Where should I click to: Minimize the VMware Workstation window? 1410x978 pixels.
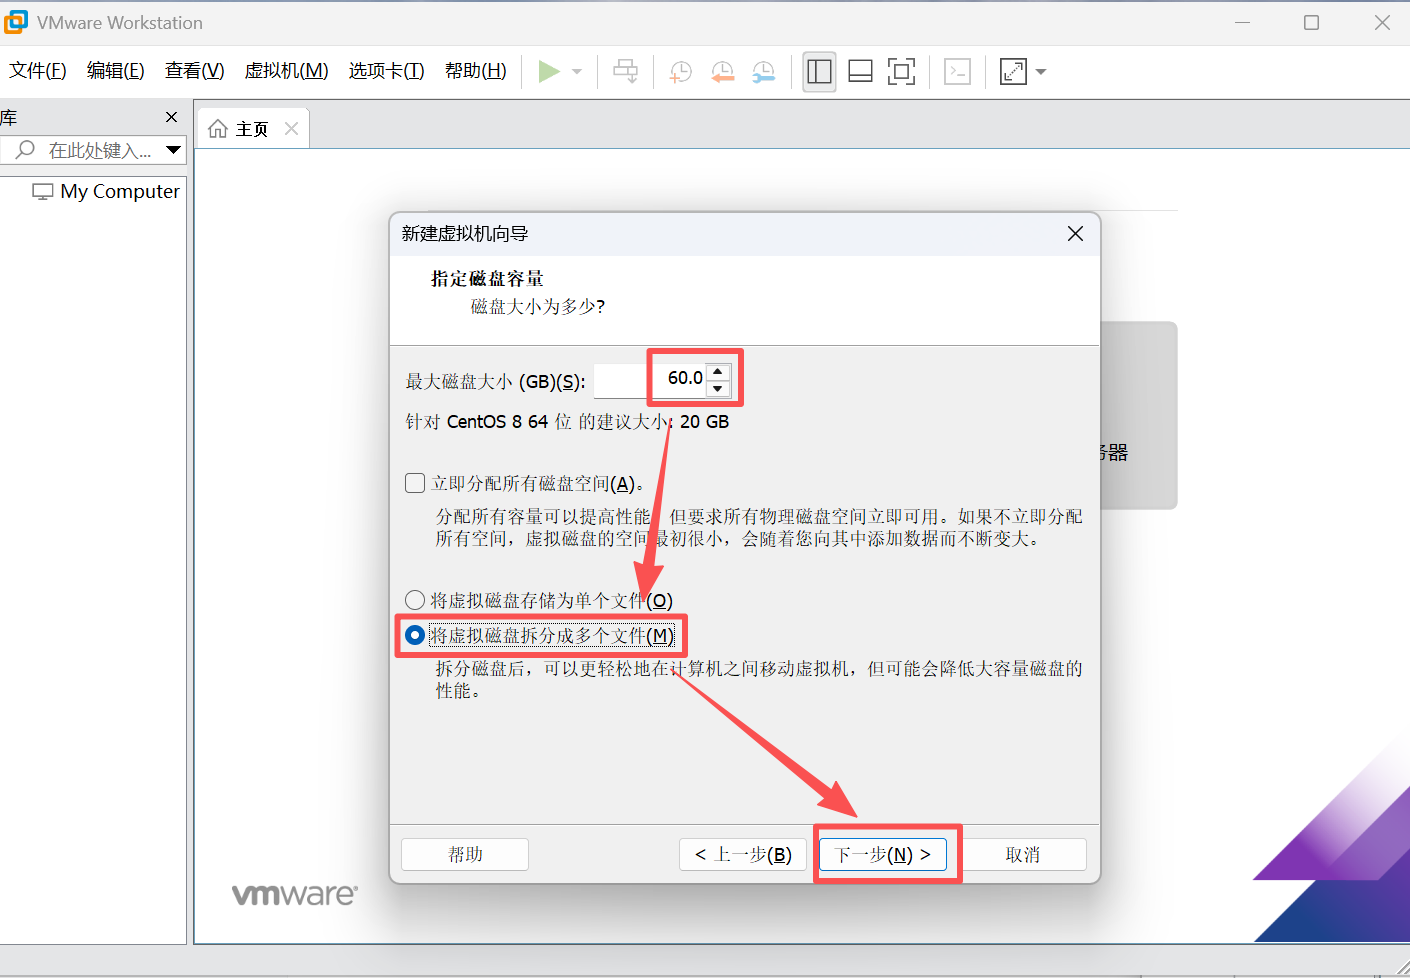pos(1243,22)
